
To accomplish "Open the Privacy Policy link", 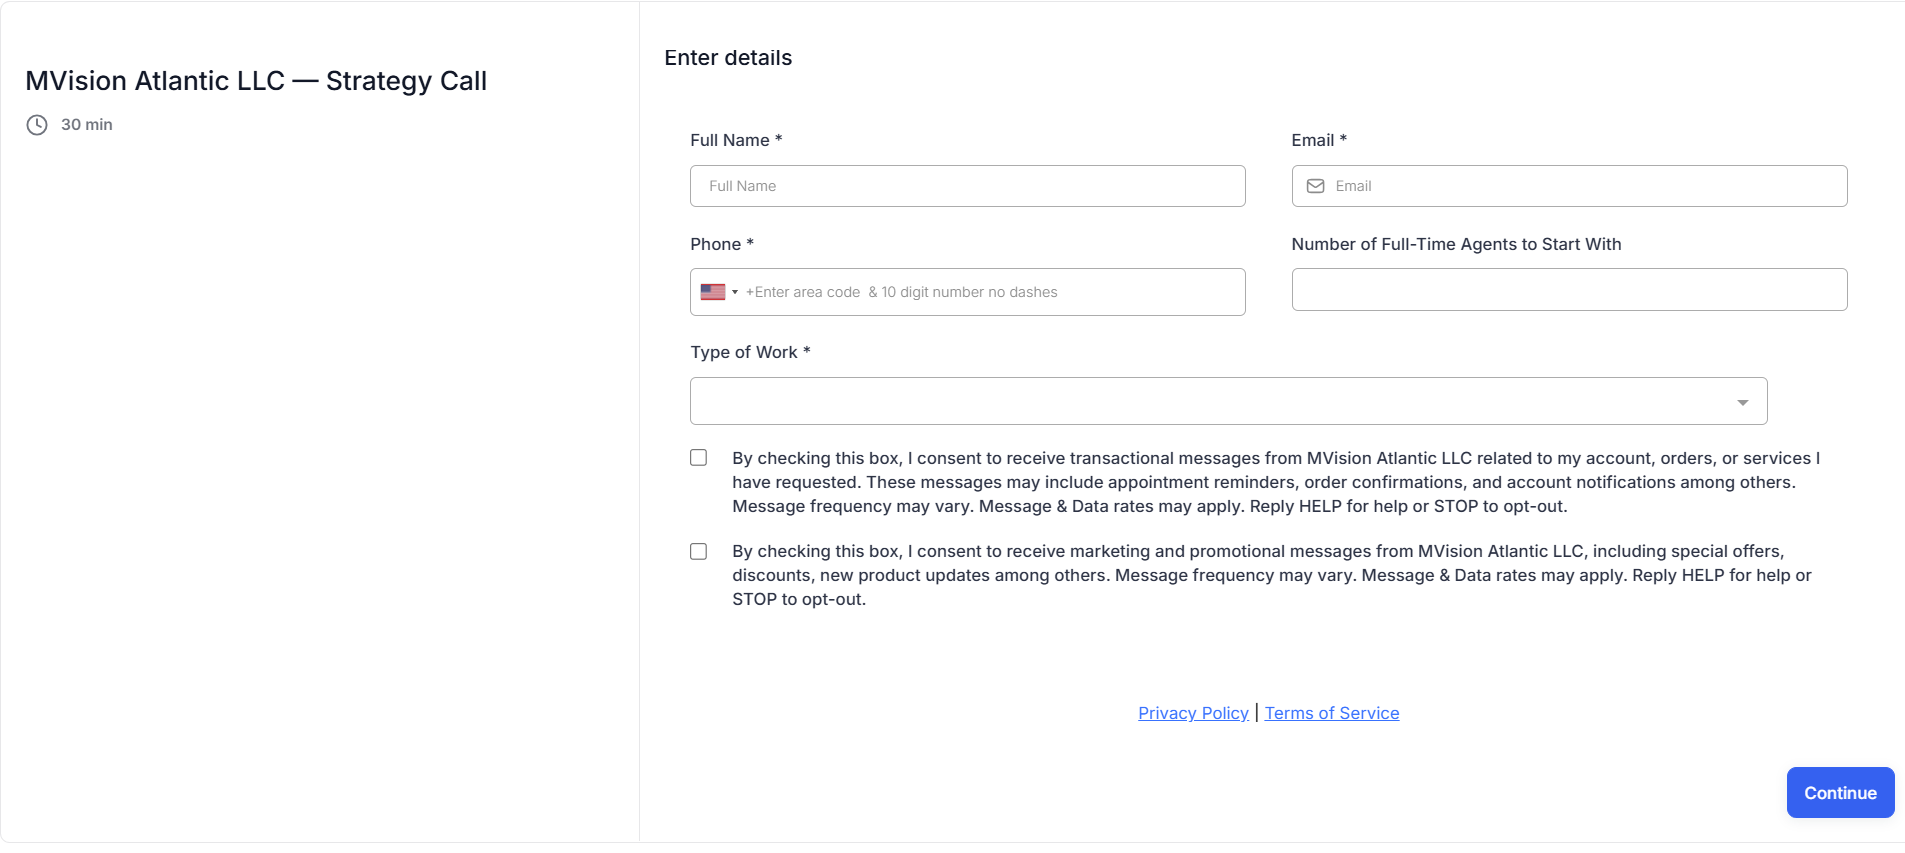I will pyautogui.click(x=1193, y=713).
